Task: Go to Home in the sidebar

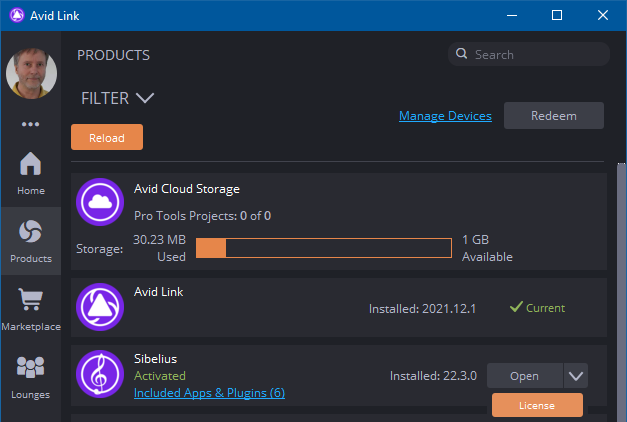Action: (x=31, y=172)
